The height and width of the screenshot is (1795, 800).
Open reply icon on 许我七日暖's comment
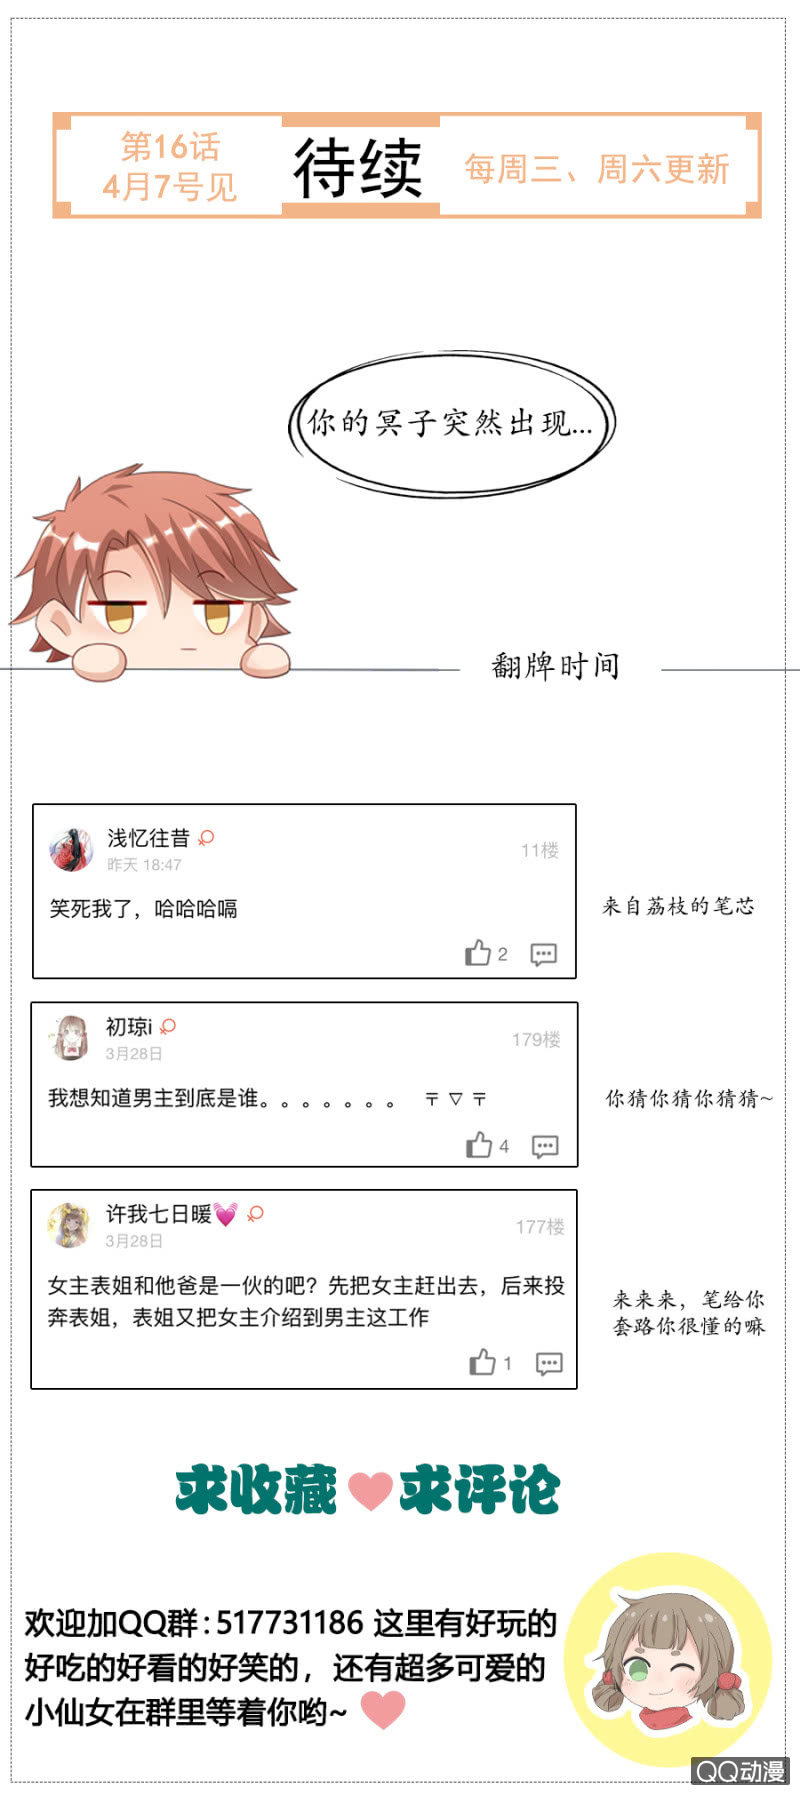click(x=549, y=1363)
